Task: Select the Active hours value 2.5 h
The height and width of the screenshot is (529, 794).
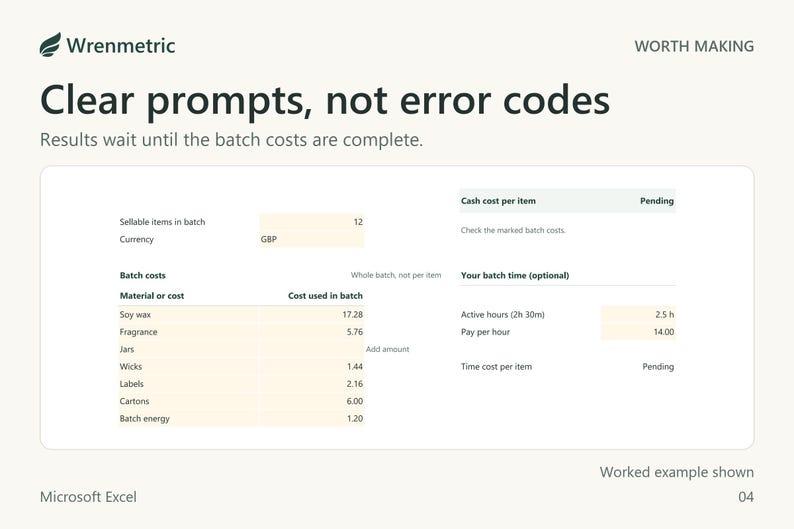Action: click(x=638, y=314)
